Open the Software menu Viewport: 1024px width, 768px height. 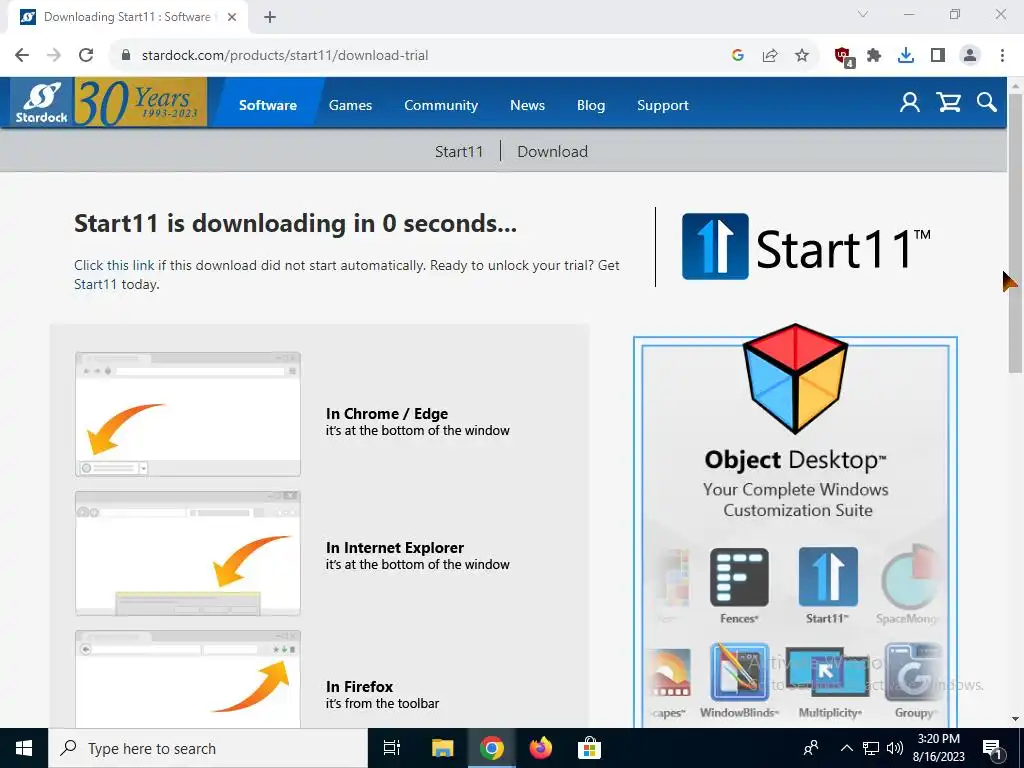click(268, 105)
